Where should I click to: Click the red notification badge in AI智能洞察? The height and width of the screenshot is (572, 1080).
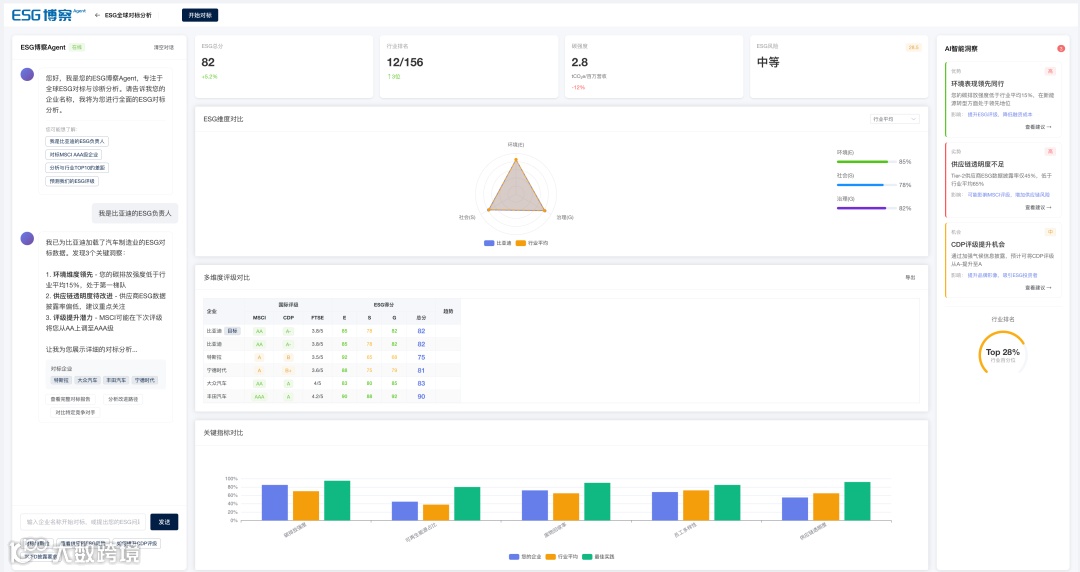pyautogui.click(x=1061, y=48)
